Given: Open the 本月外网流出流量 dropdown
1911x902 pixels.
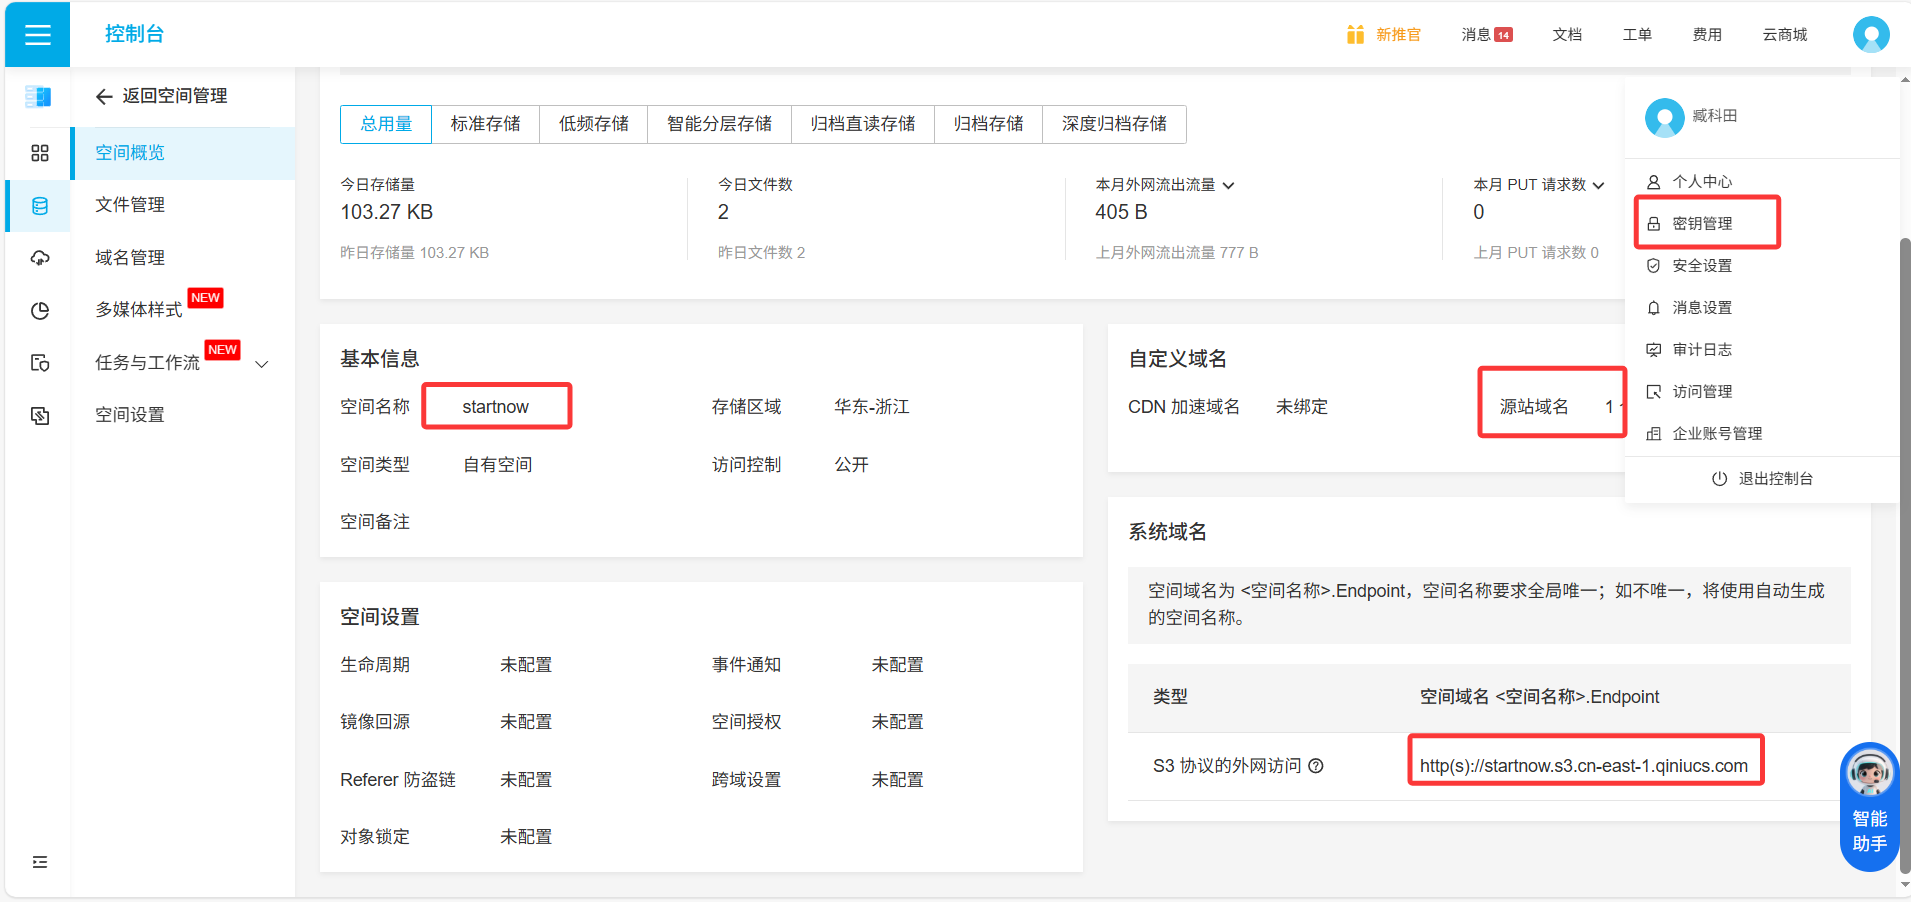Looking at the screenshot, I should click(1229, 185).
